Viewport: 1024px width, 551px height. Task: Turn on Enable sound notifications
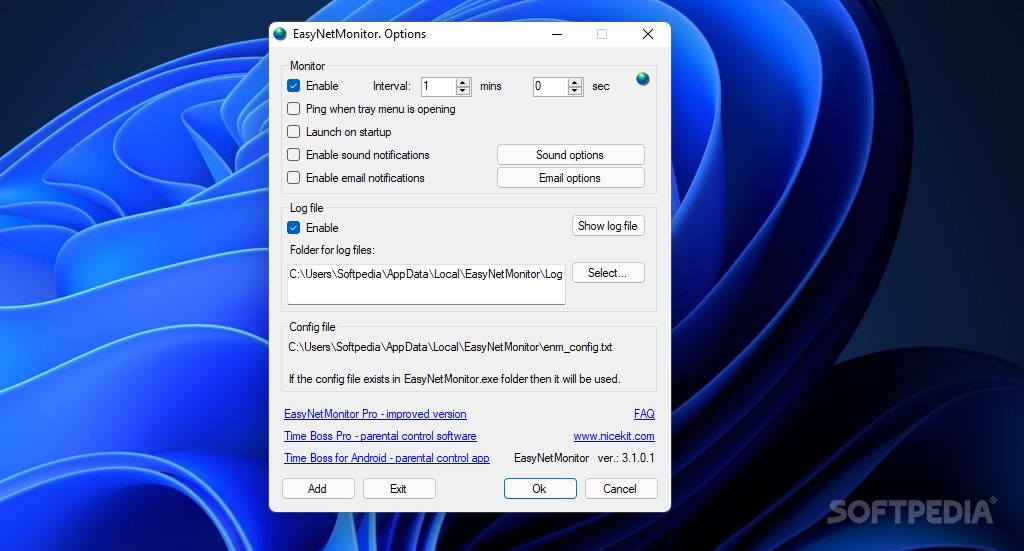tap(294, 154)
